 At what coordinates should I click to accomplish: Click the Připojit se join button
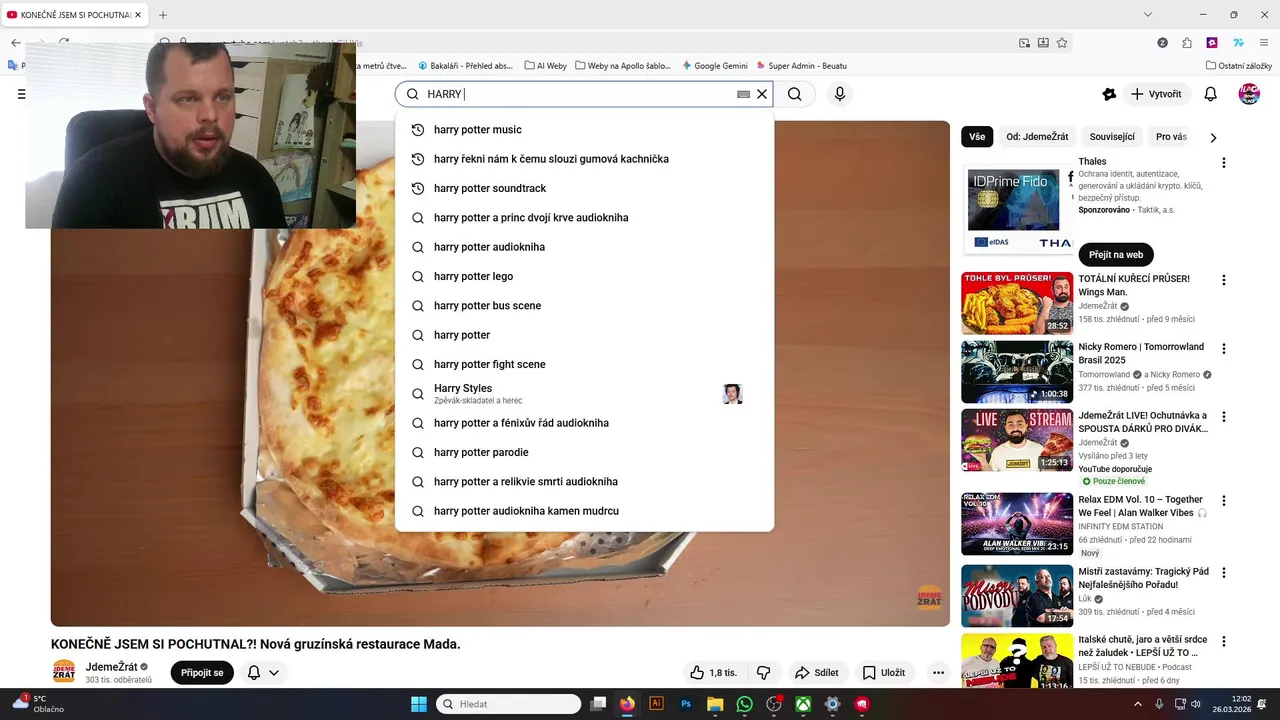pyautogui.click(x=202, y=673)
